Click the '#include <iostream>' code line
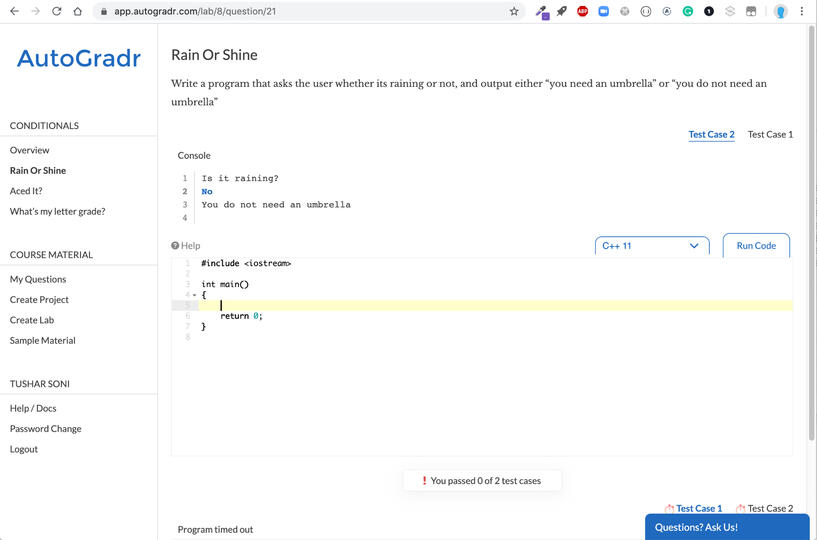This screenshot has width=817, height=540. click(246, 263)
